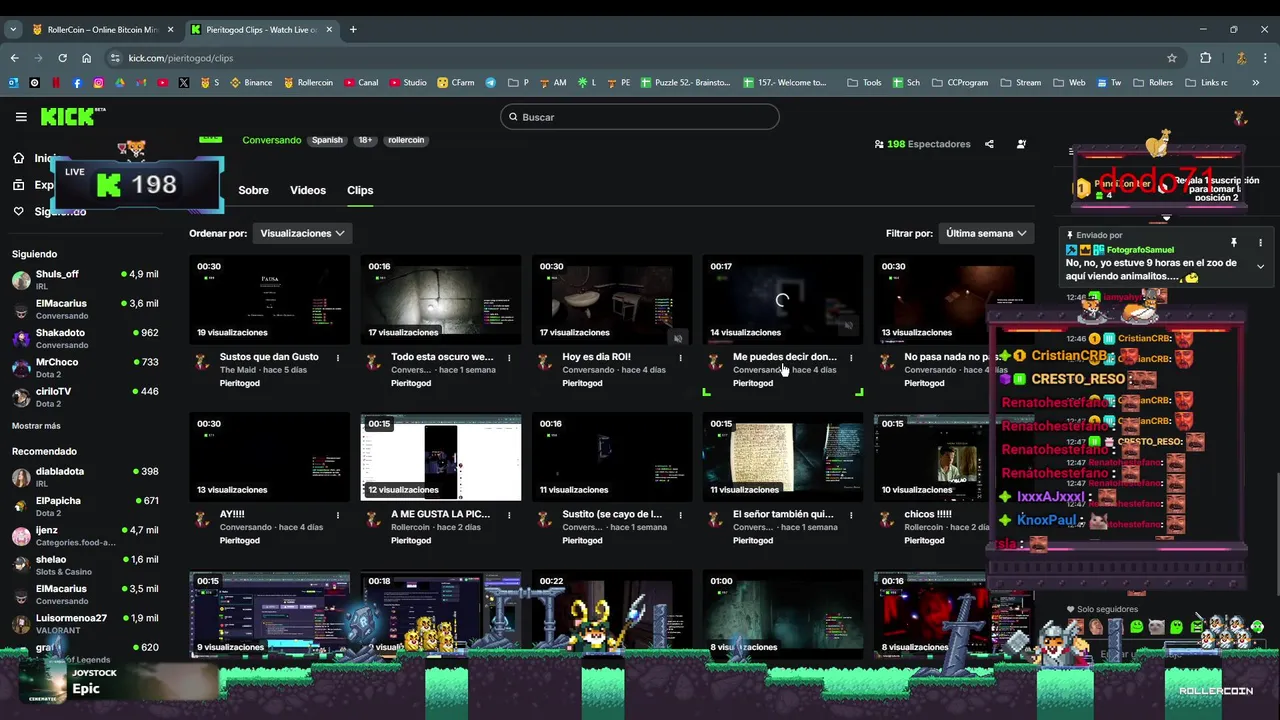Open Shakadoto channel in sidebar
Image resolution: width=1280 pixels, height=720 pixels.
tap(85, 338)
